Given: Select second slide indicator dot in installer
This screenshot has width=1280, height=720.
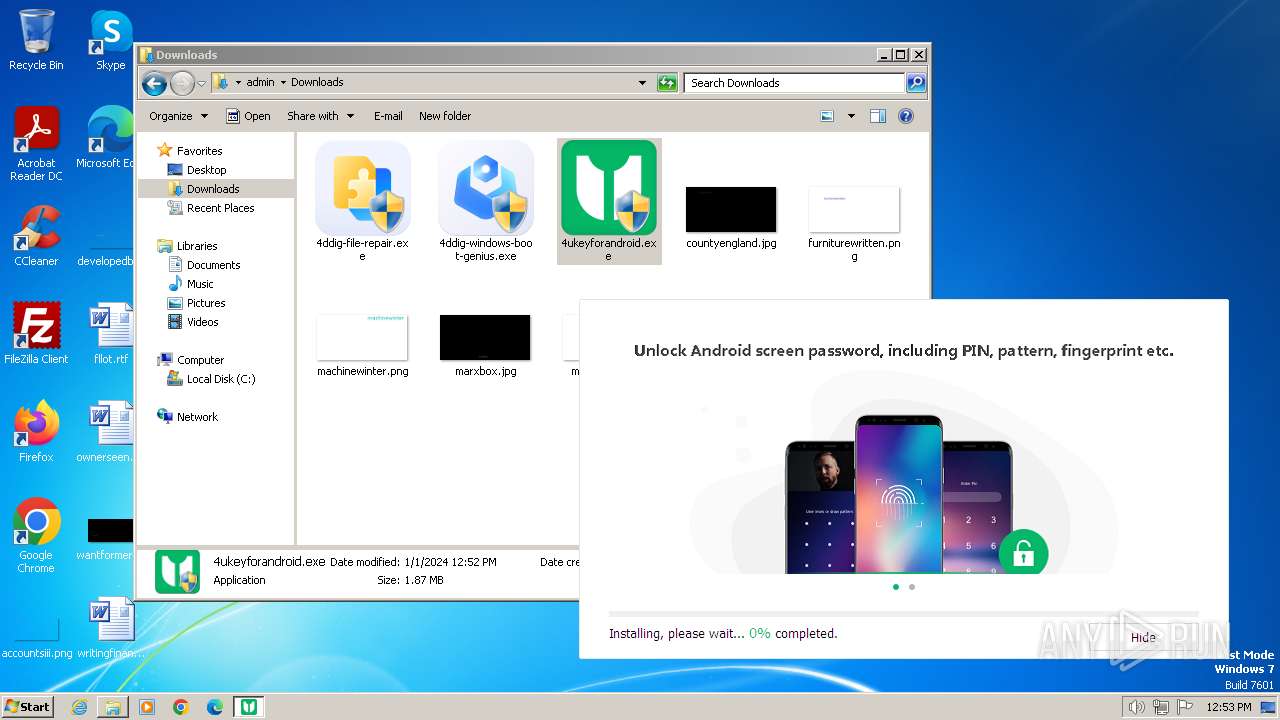Looking at the screenshot, I should point(911,587).
